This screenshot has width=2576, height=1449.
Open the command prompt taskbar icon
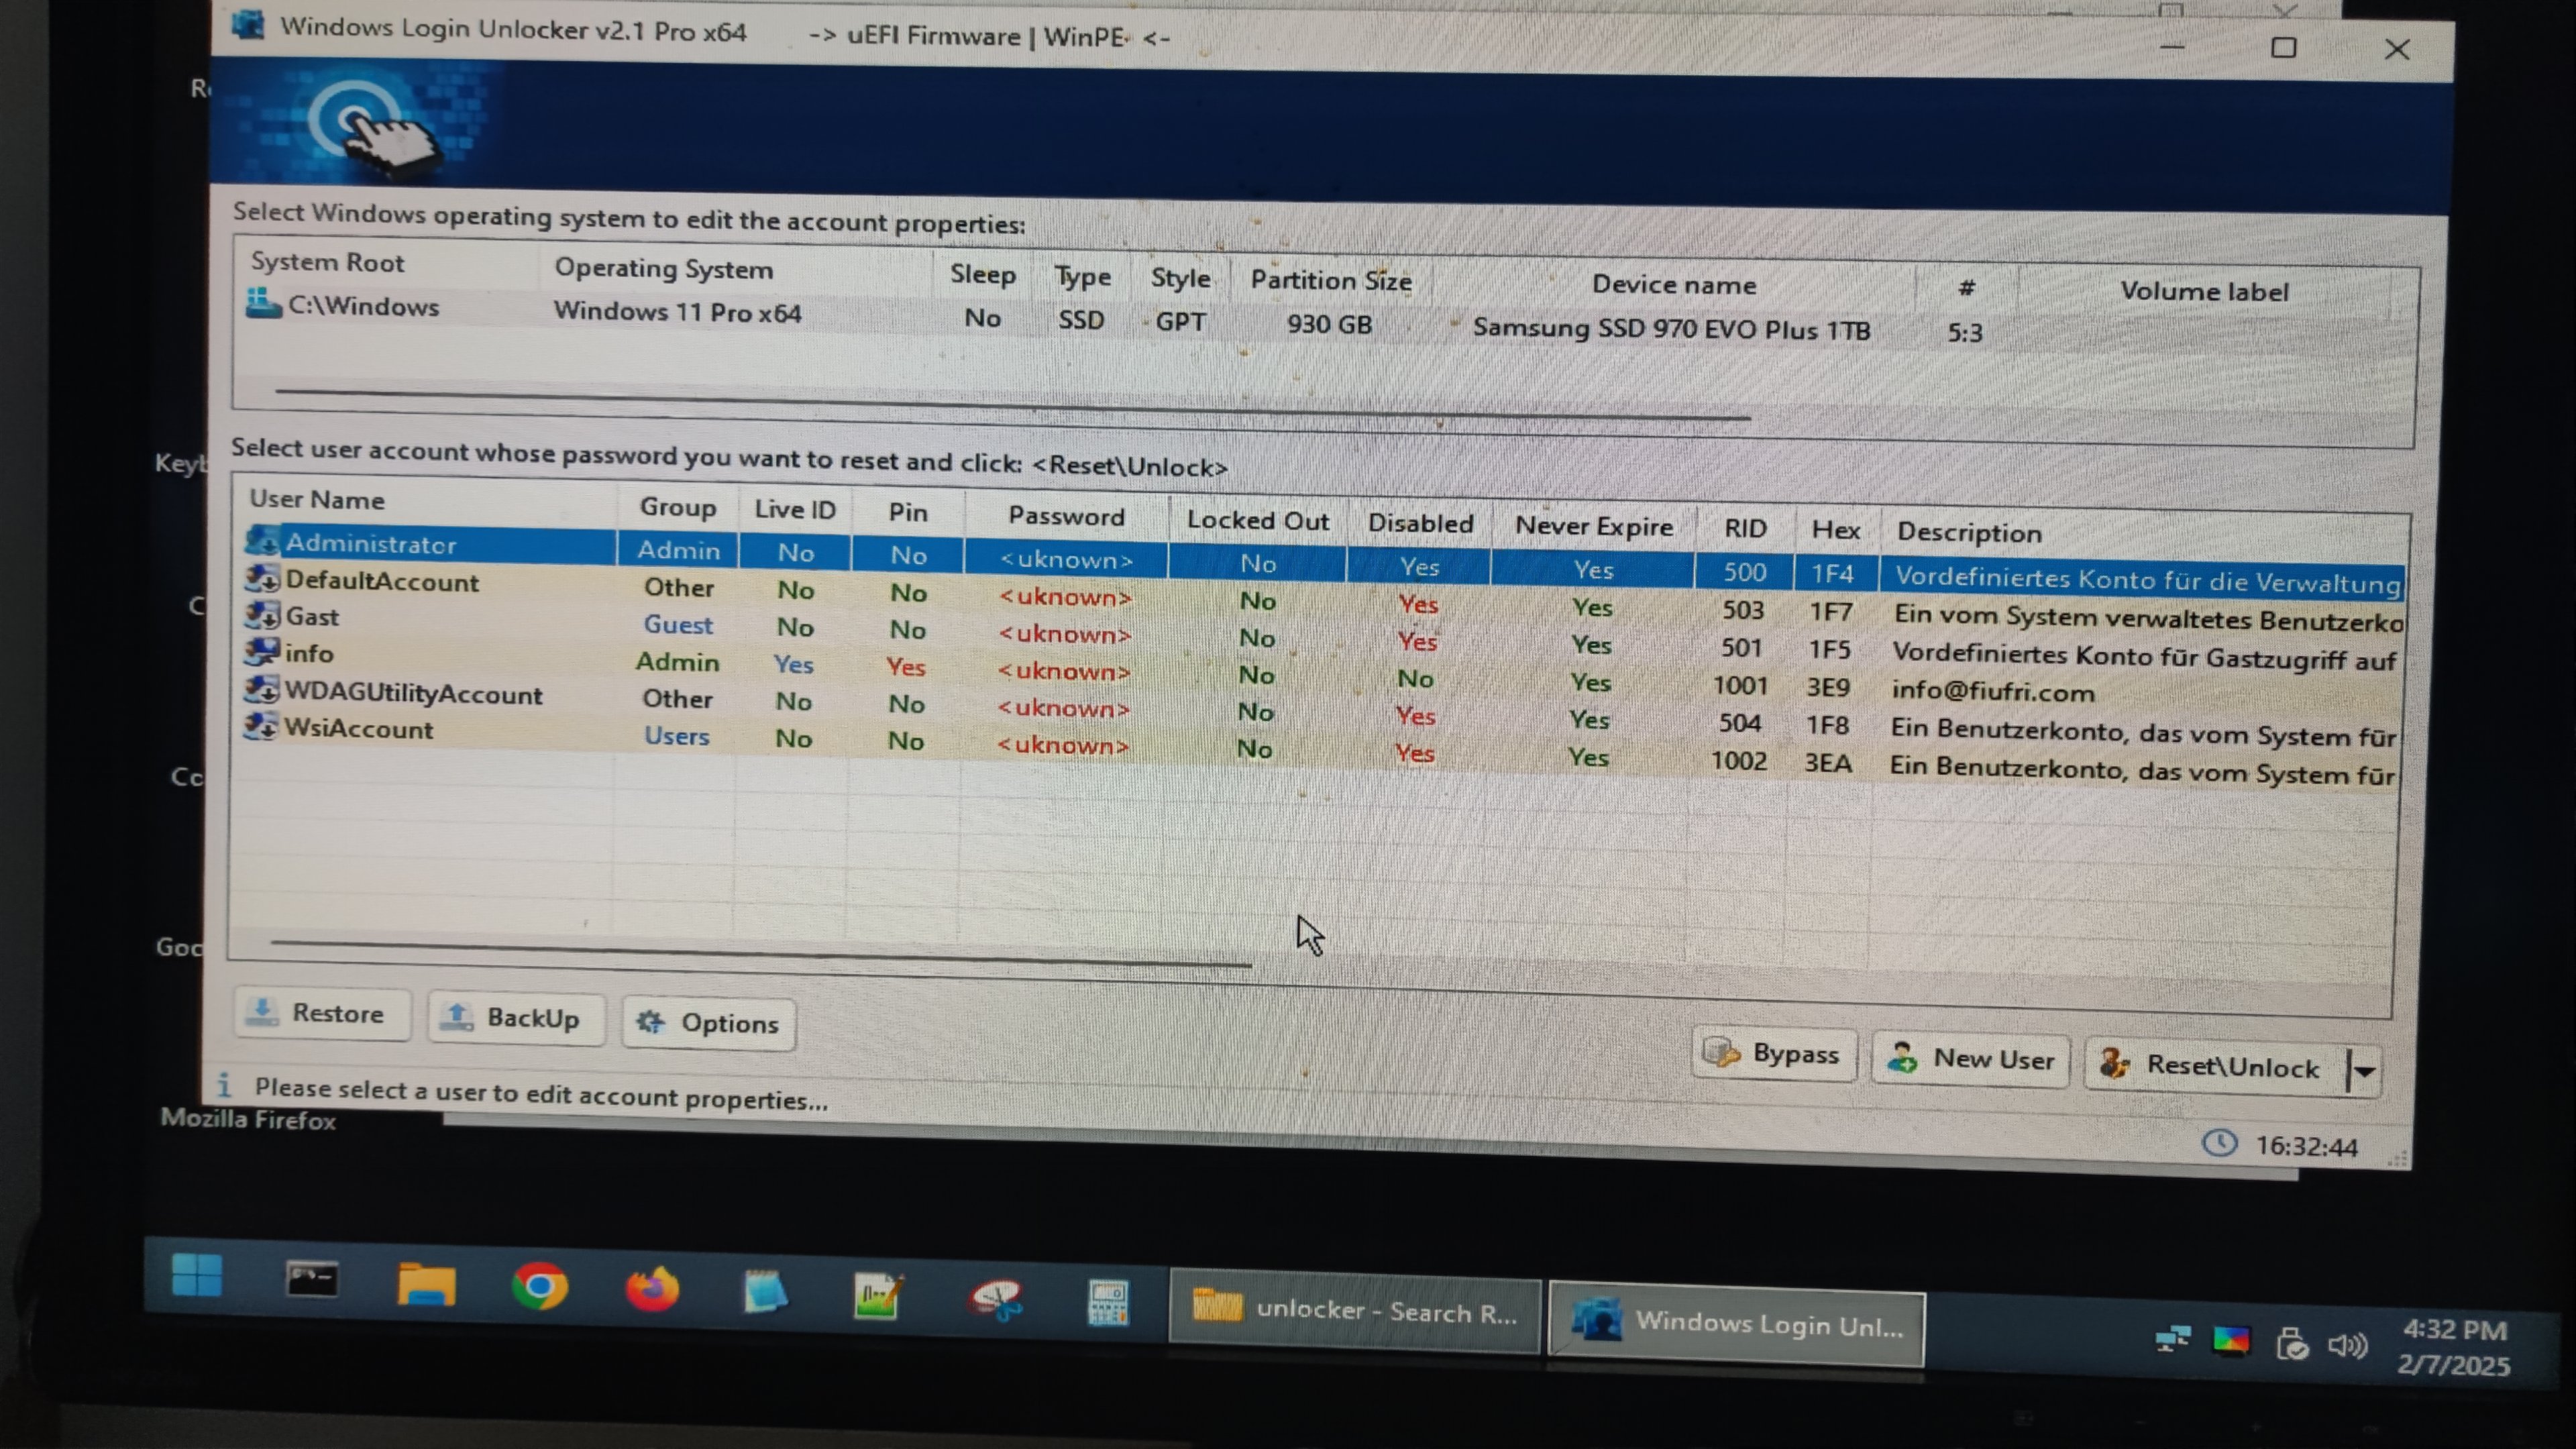coord(312,1279)
